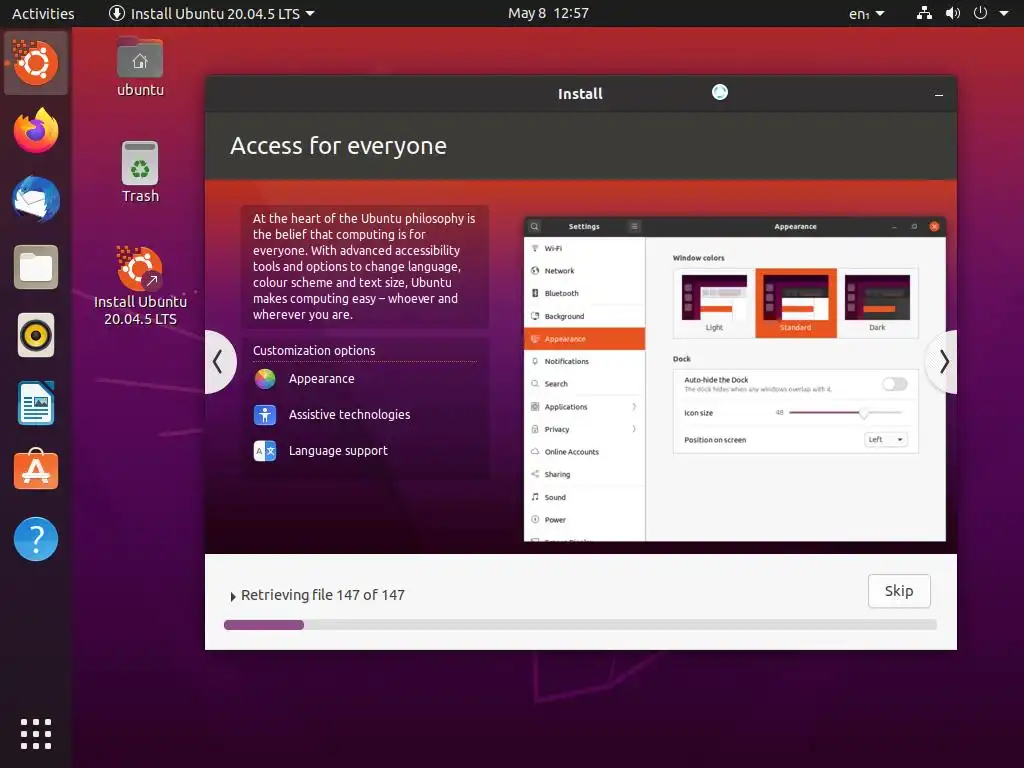Click the installation progress bar
This screenshot has width=1024, height=768.
click(x=580, y=625)
